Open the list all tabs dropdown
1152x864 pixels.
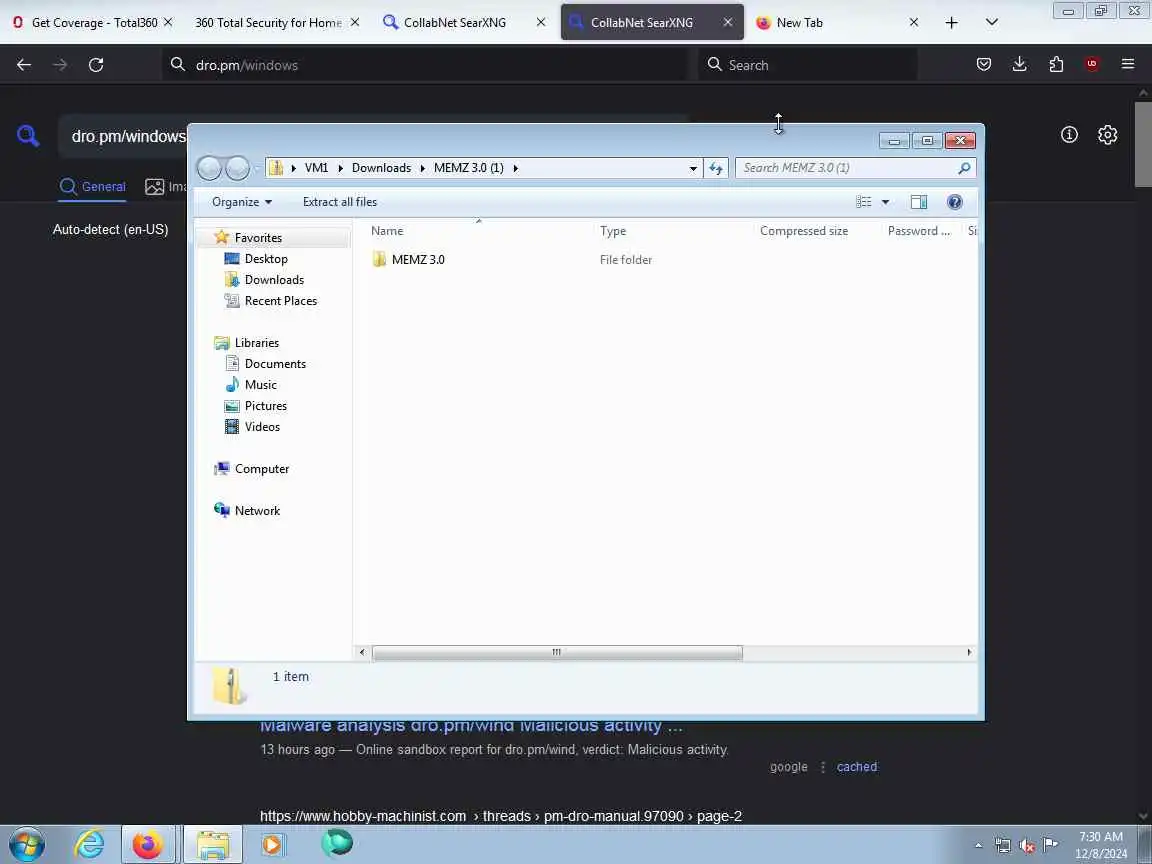[992, 23]
